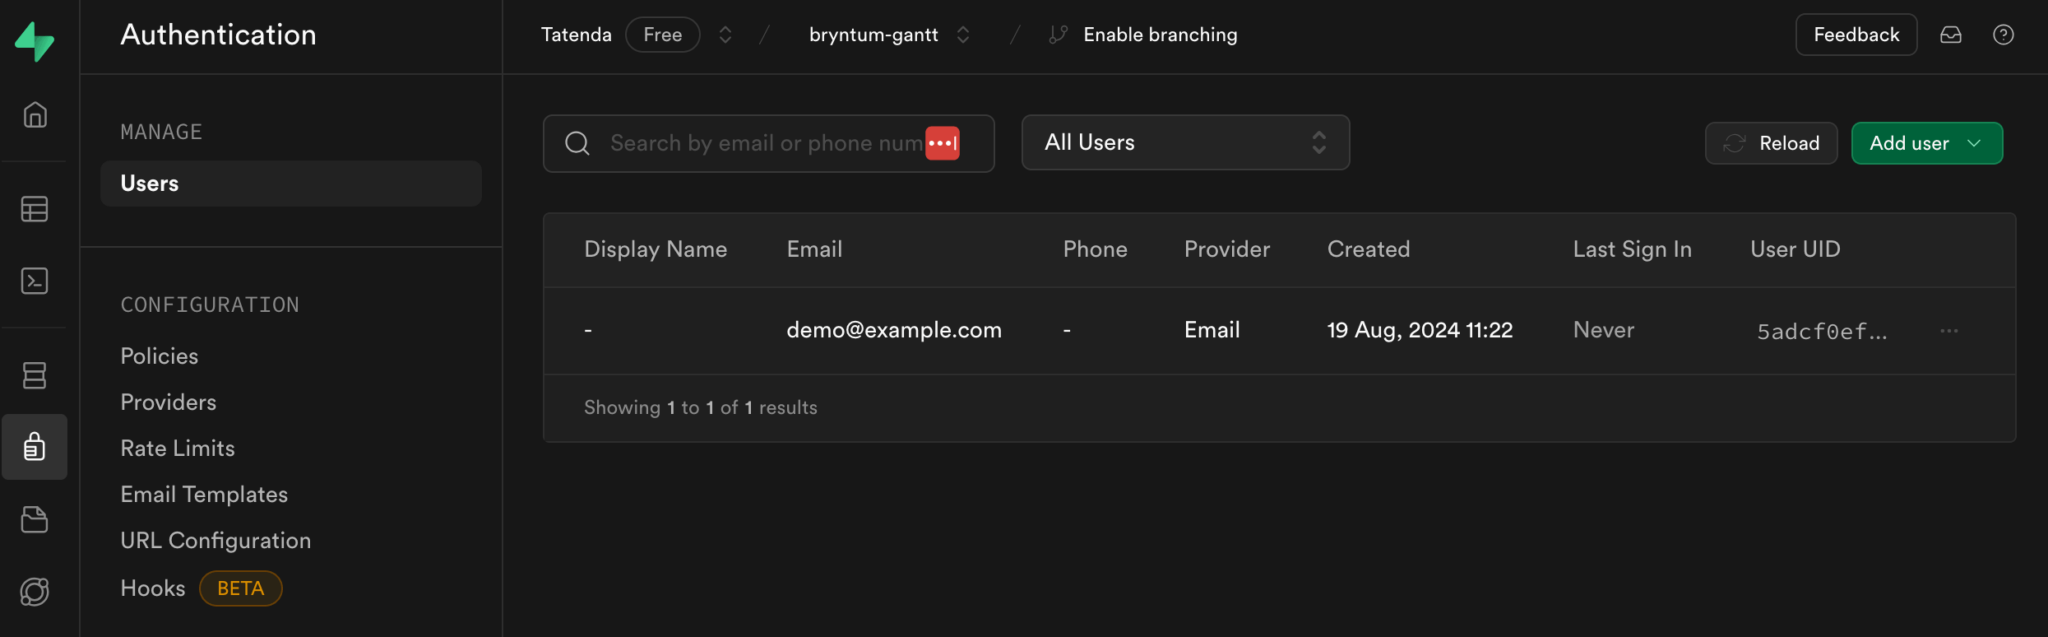Expand the Tatenda organization switcher

pyautogui.click(x=726, y=35)
